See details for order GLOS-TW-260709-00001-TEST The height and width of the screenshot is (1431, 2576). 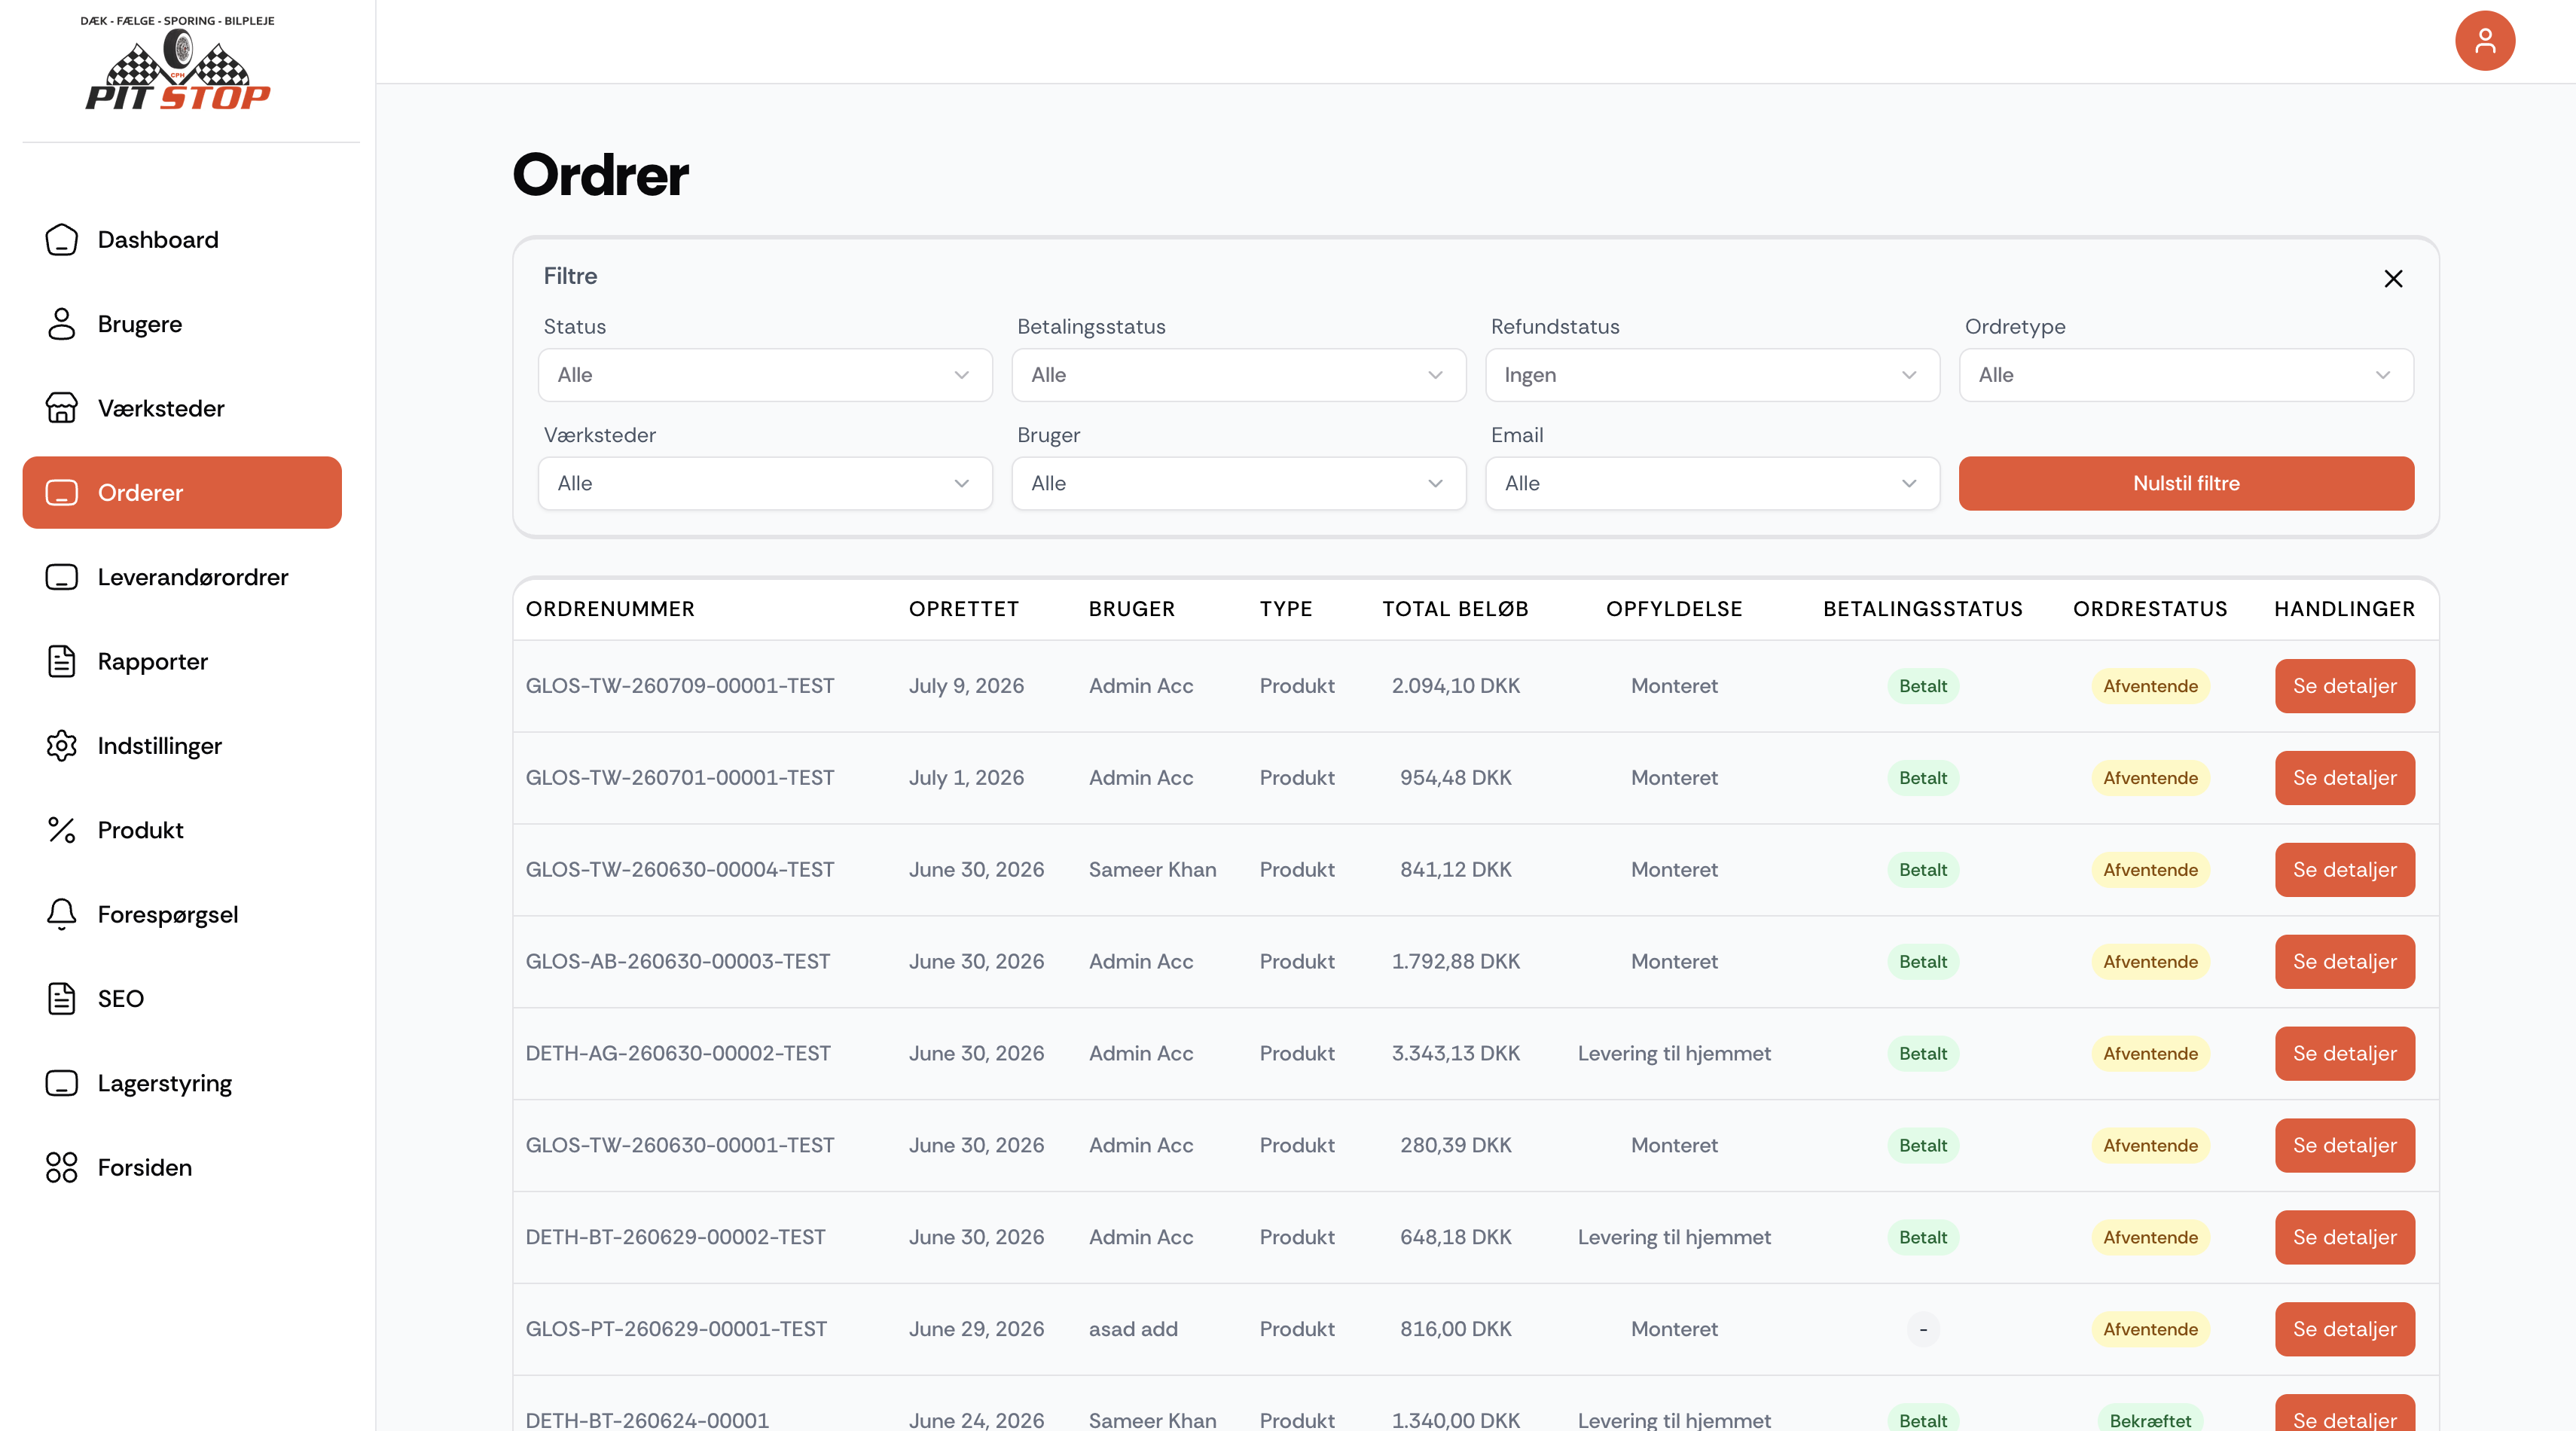tap(2344, 686)
